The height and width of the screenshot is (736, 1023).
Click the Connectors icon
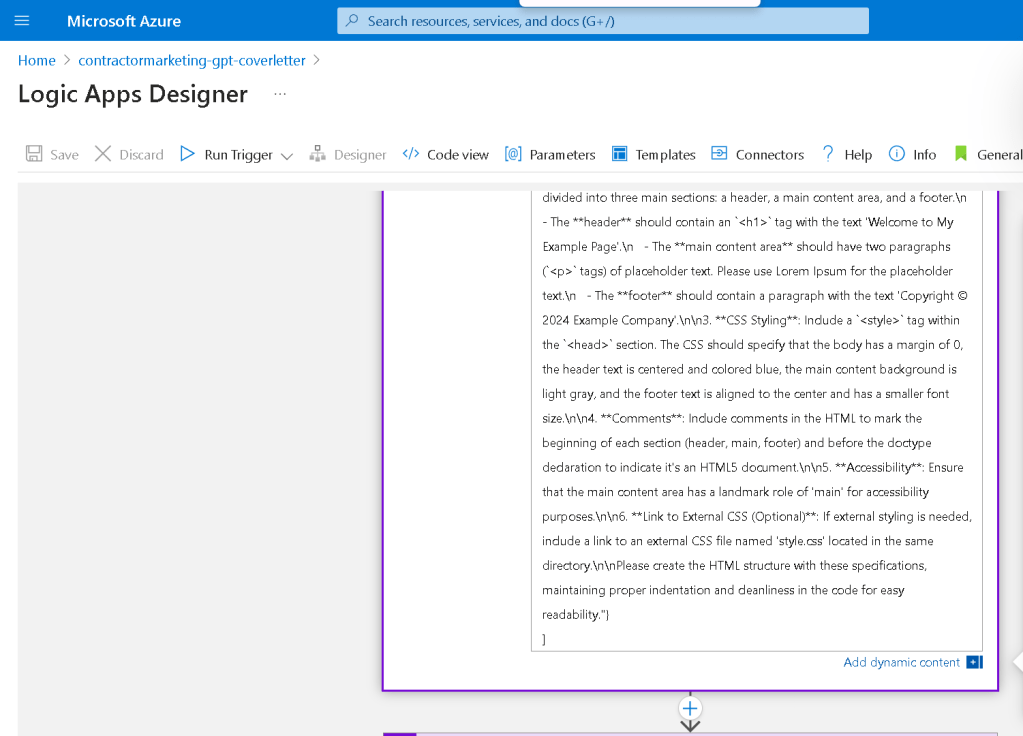tap(719, 153)
